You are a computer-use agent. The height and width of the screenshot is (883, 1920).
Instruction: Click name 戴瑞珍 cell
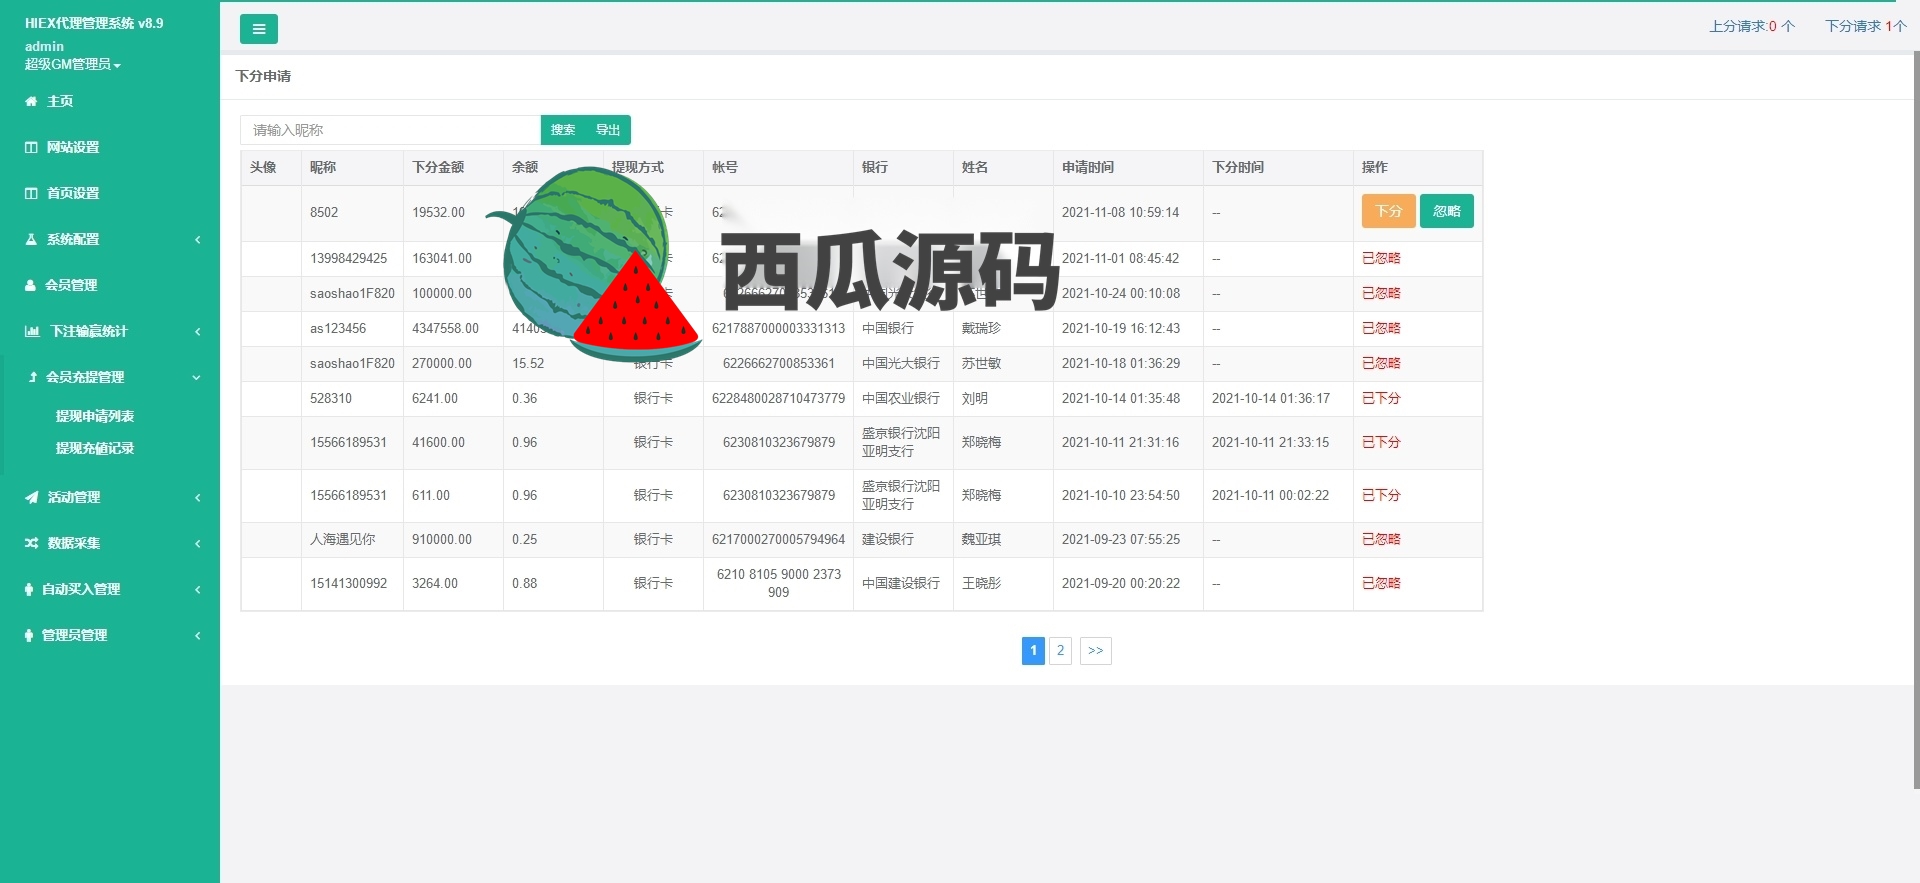click(x=981, y=328)
